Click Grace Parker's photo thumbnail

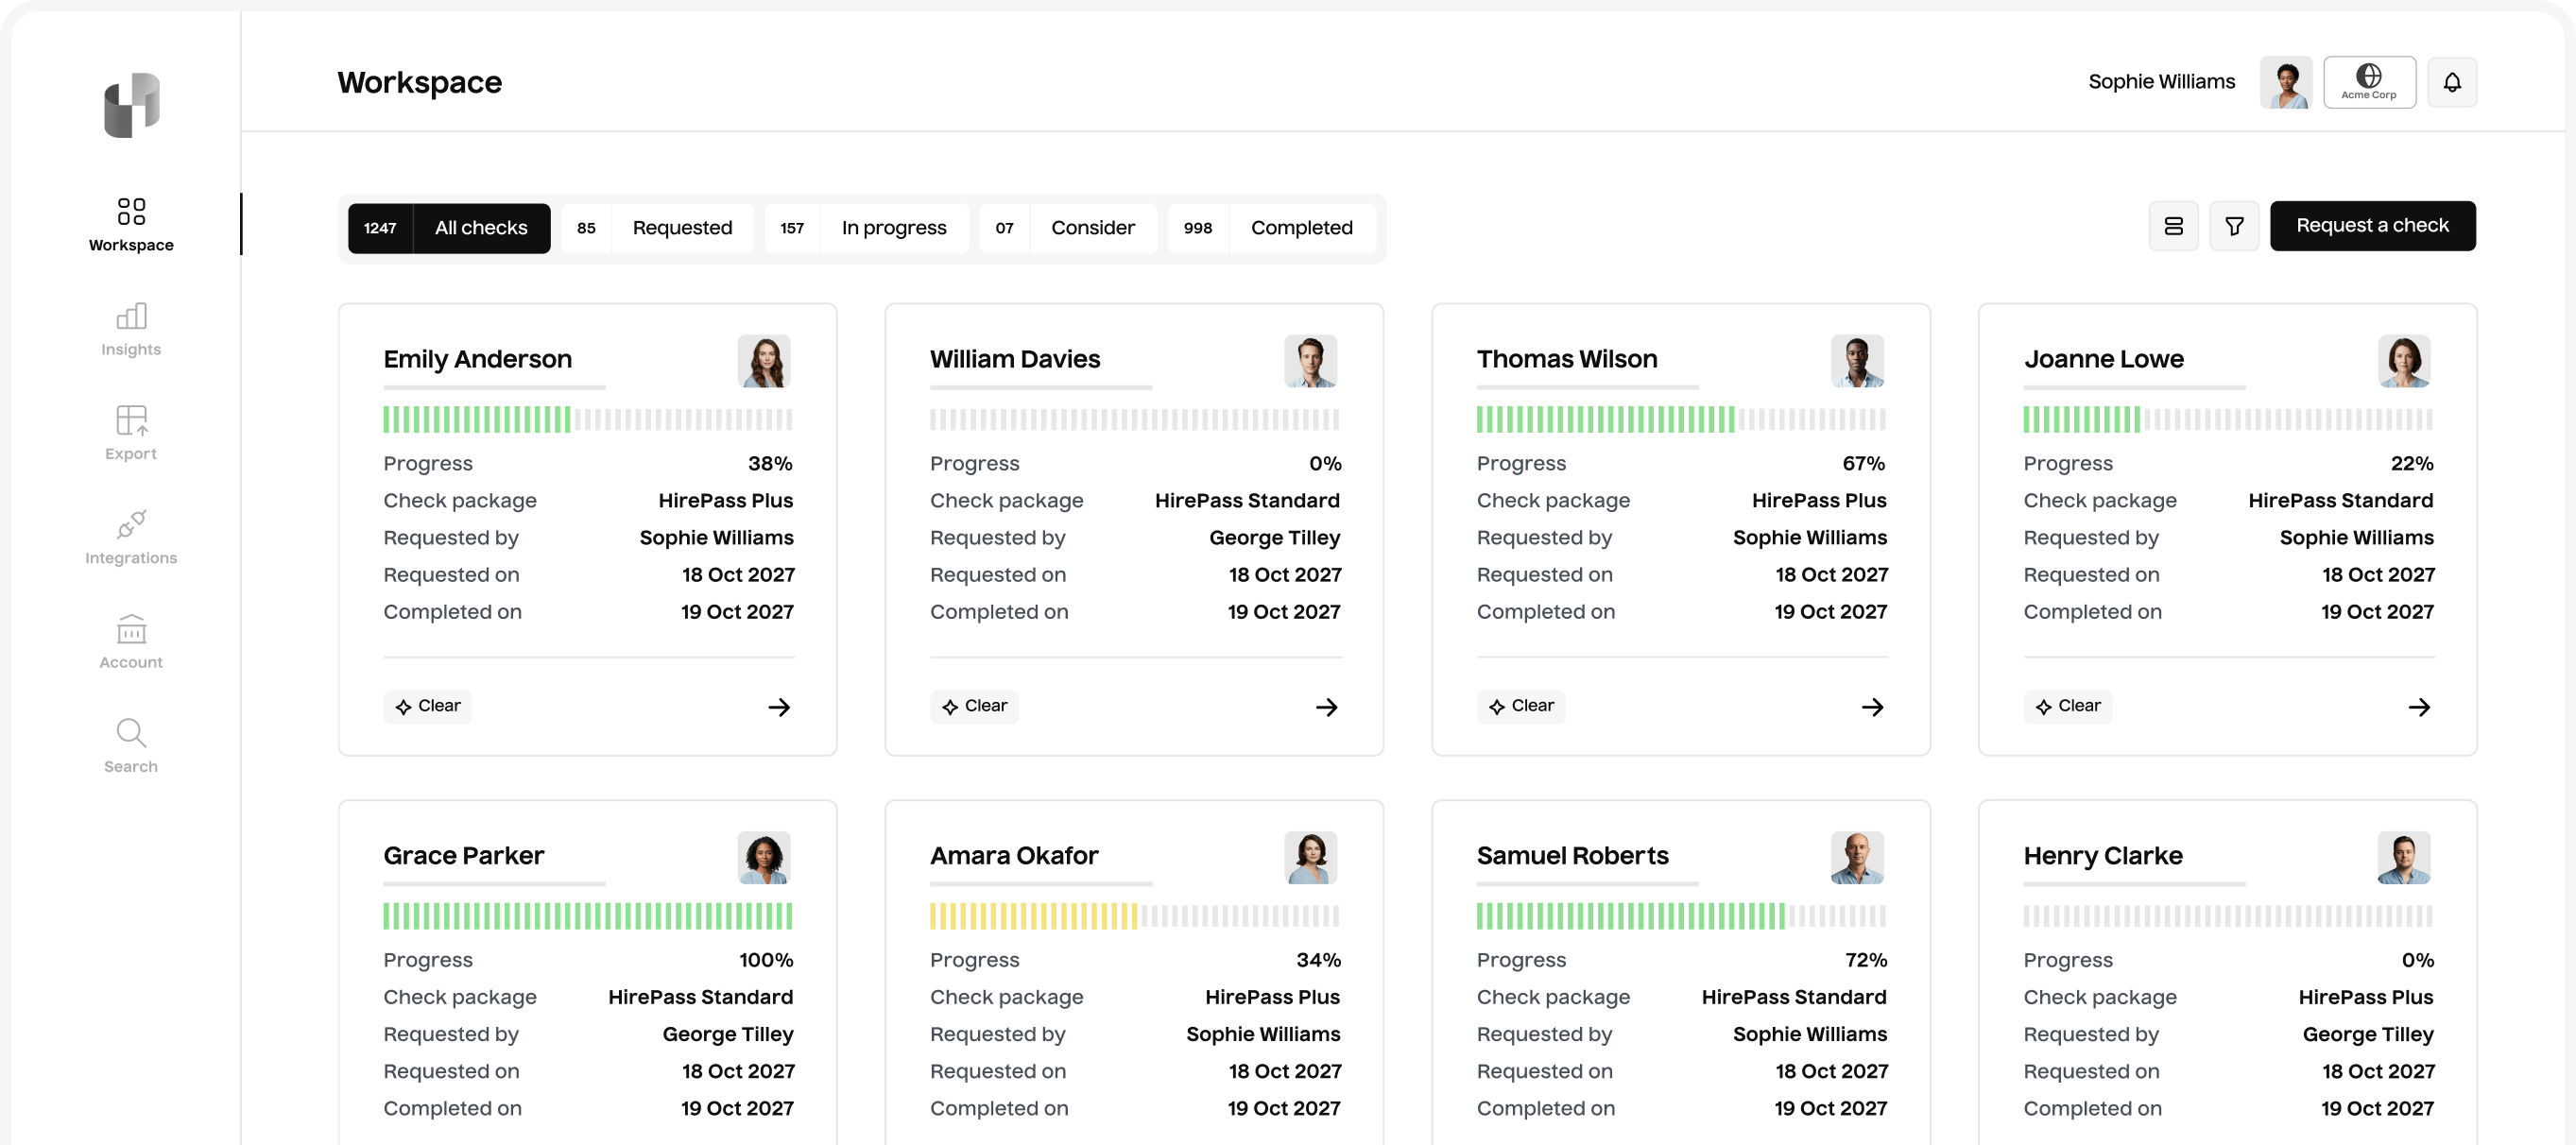click(764, 858)
